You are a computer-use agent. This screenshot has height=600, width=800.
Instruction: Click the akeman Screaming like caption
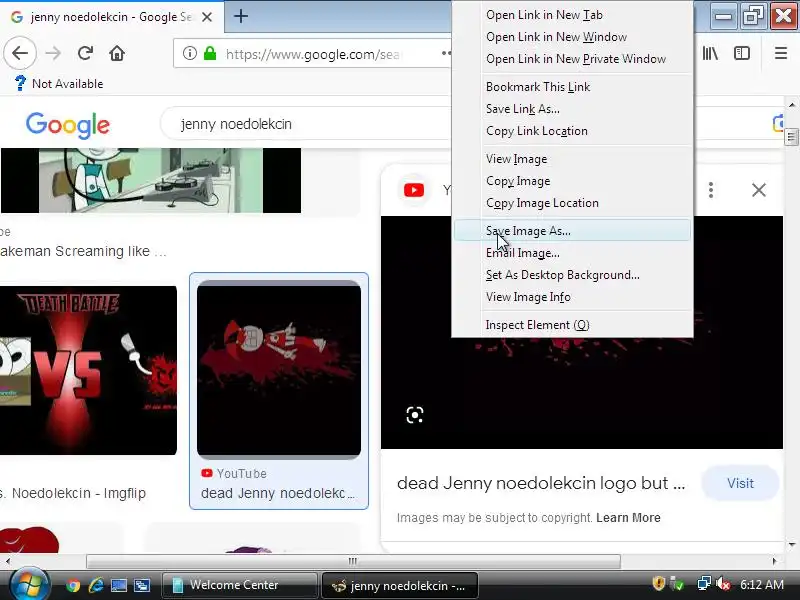coord(83,251)
